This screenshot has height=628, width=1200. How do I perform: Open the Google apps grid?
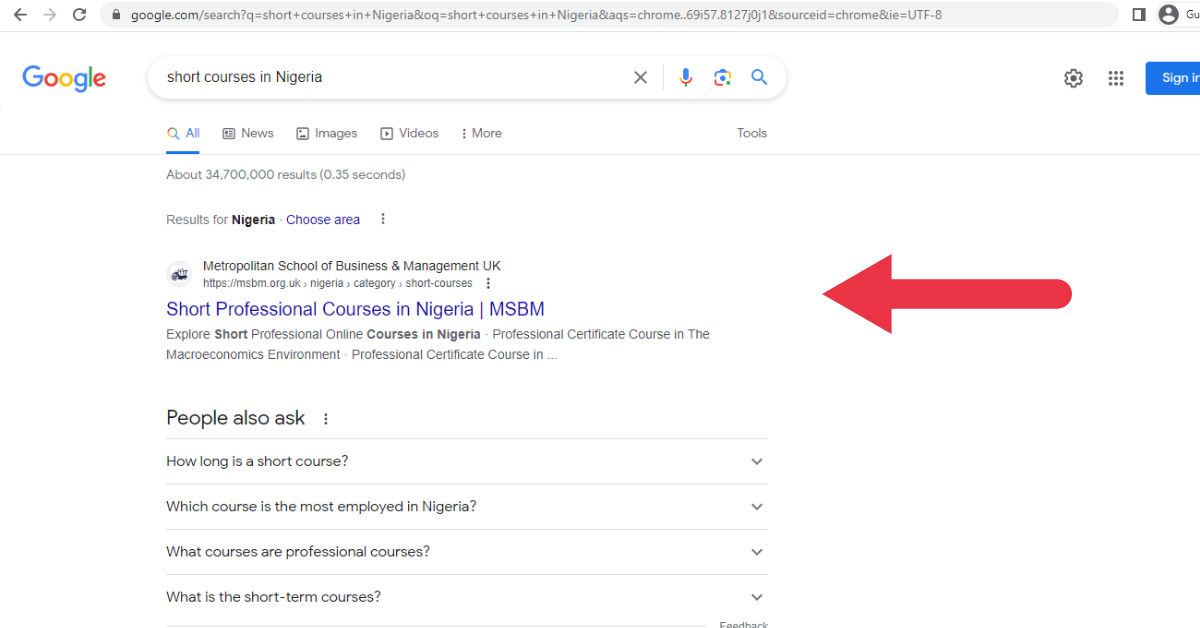pos(1116,78)
